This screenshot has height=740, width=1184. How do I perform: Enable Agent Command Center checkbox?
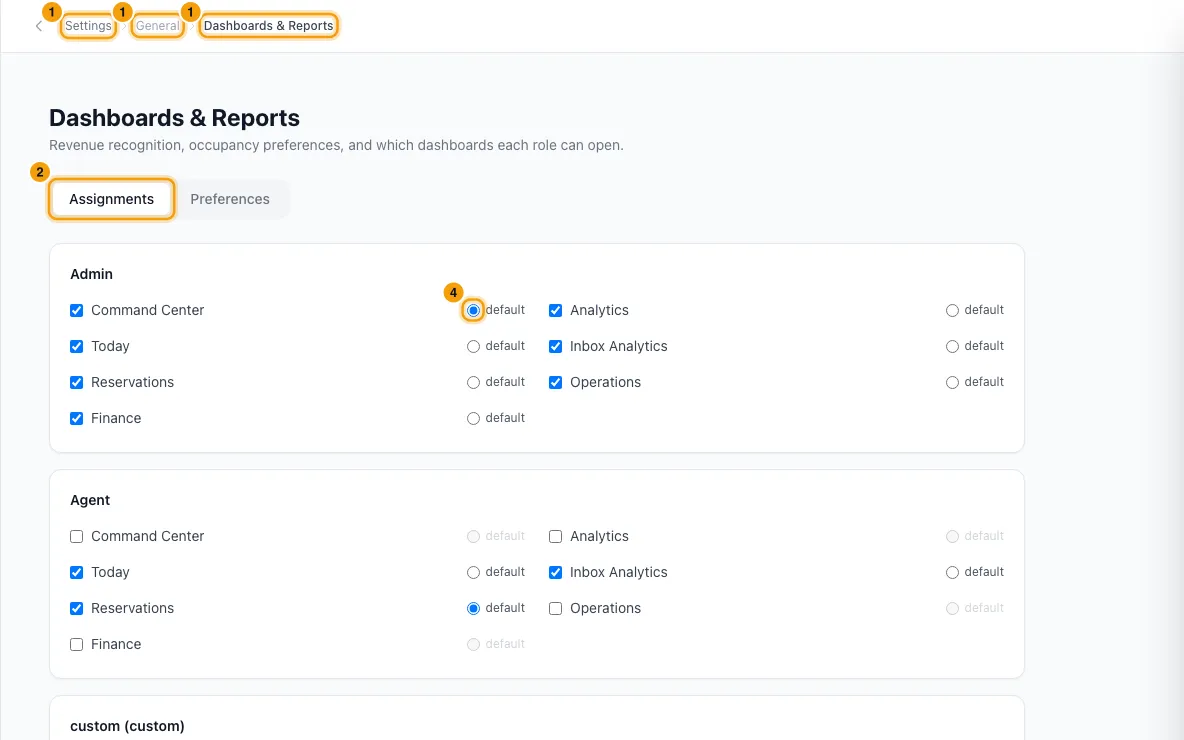pyautogui.click(x=76, y=537)
